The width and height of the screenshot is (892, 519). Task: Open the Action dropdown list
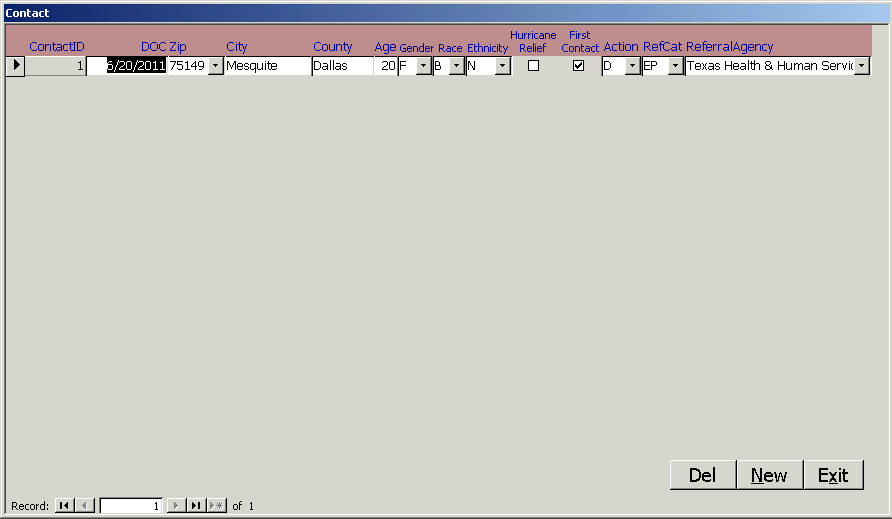click(632, 66)
